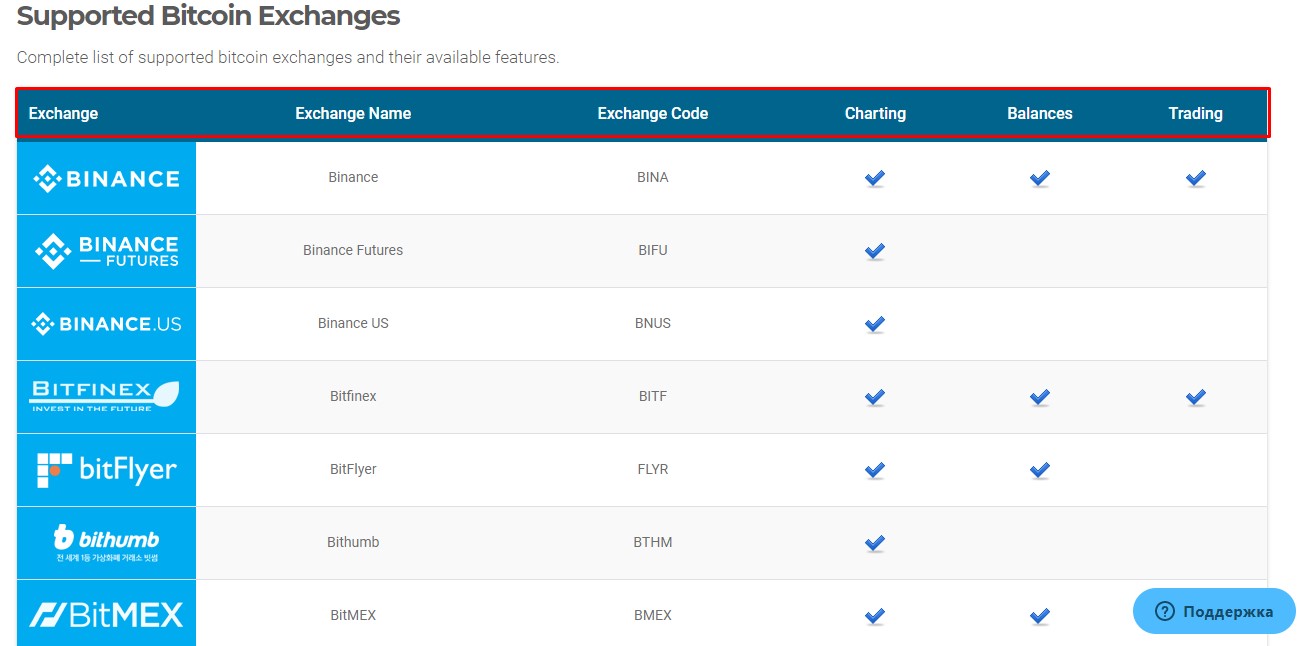Screen dimensions: 1314x646
Task: Click the Charting checkmark for Bithumb
Action: click(875, 543)
